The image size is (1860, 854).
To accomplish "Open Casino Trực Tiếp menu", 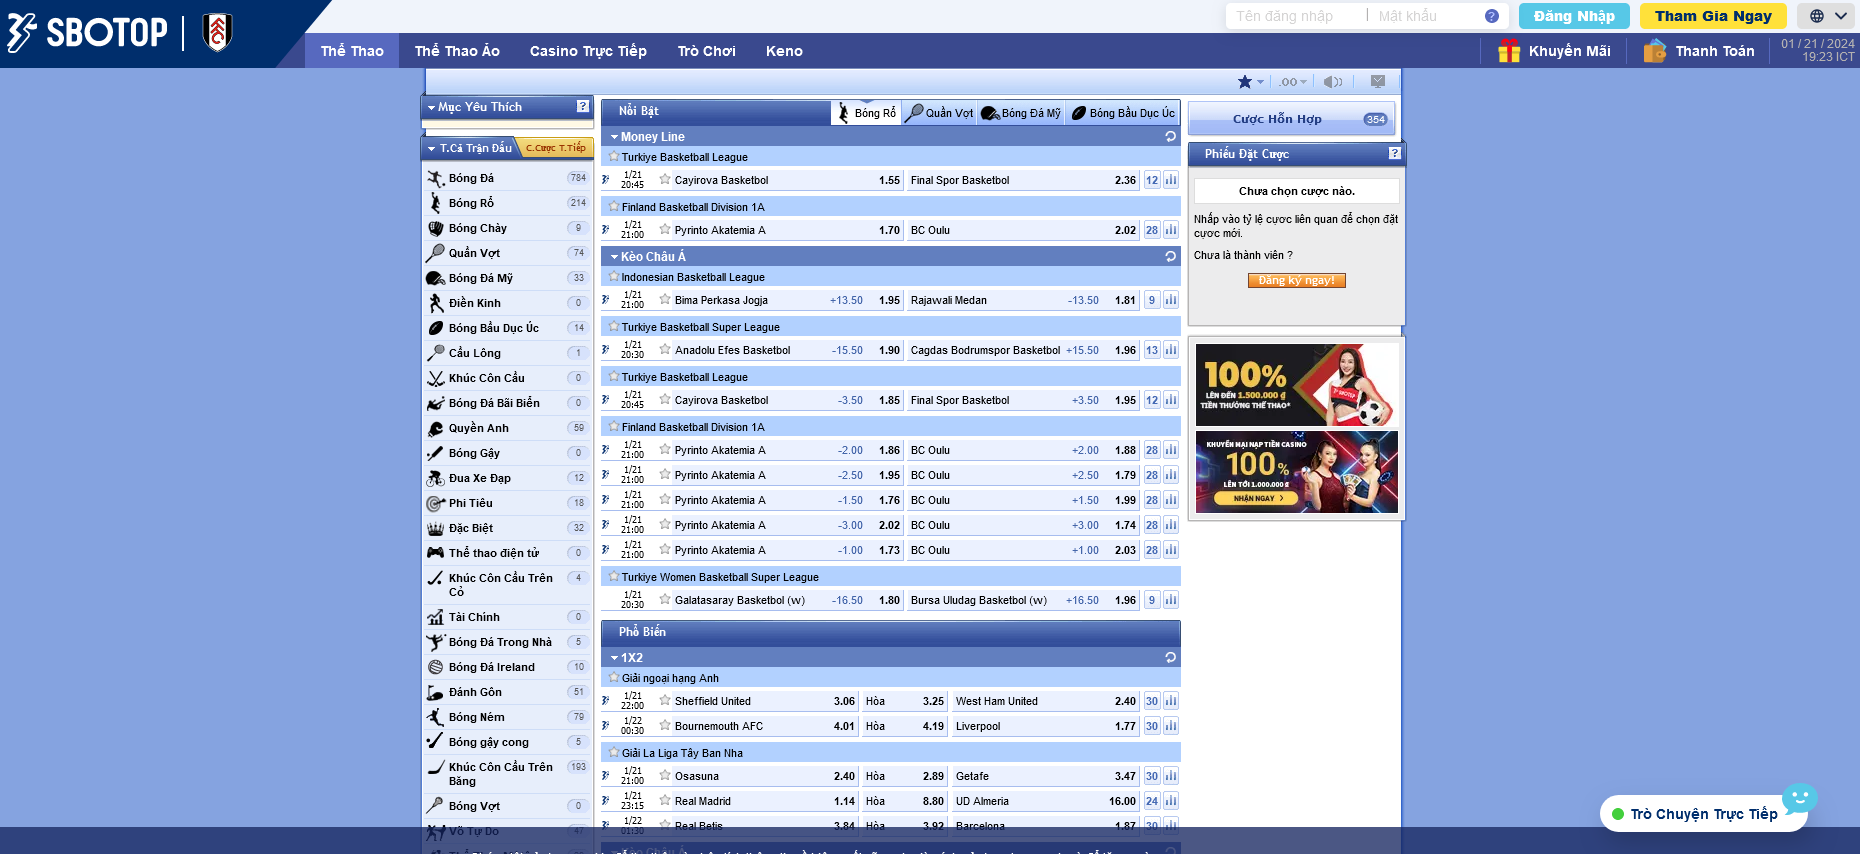I will [x=588, y=51].
